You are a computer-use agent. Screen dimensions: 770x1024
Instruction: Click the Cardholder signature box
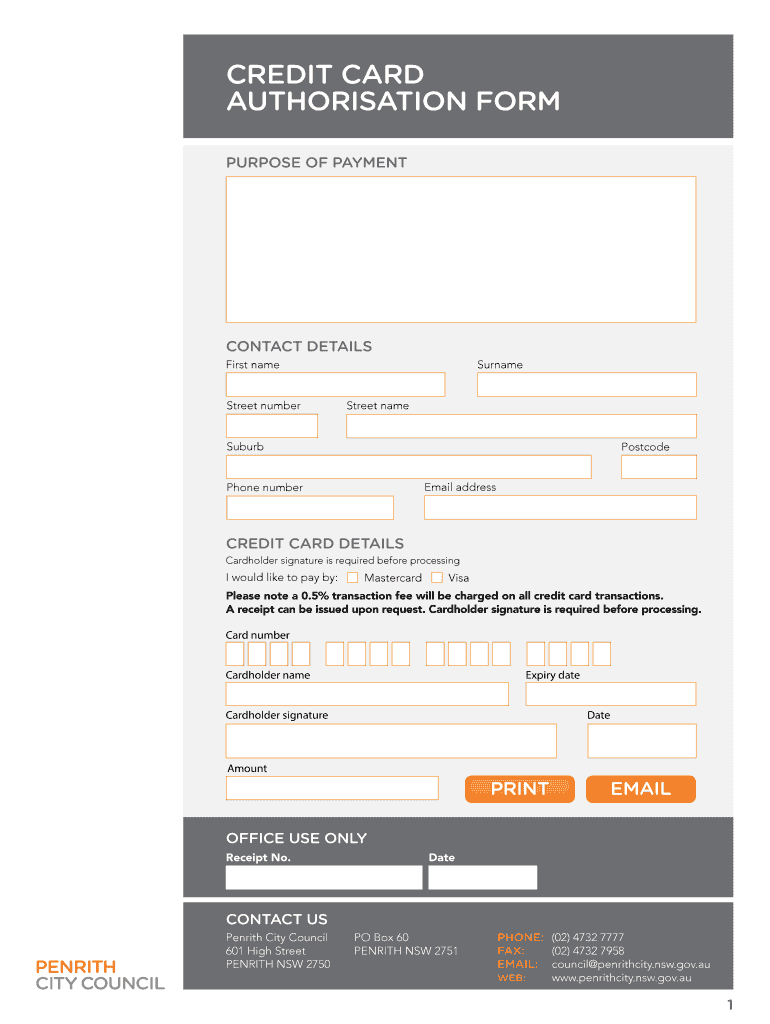(x=391, y=741)
